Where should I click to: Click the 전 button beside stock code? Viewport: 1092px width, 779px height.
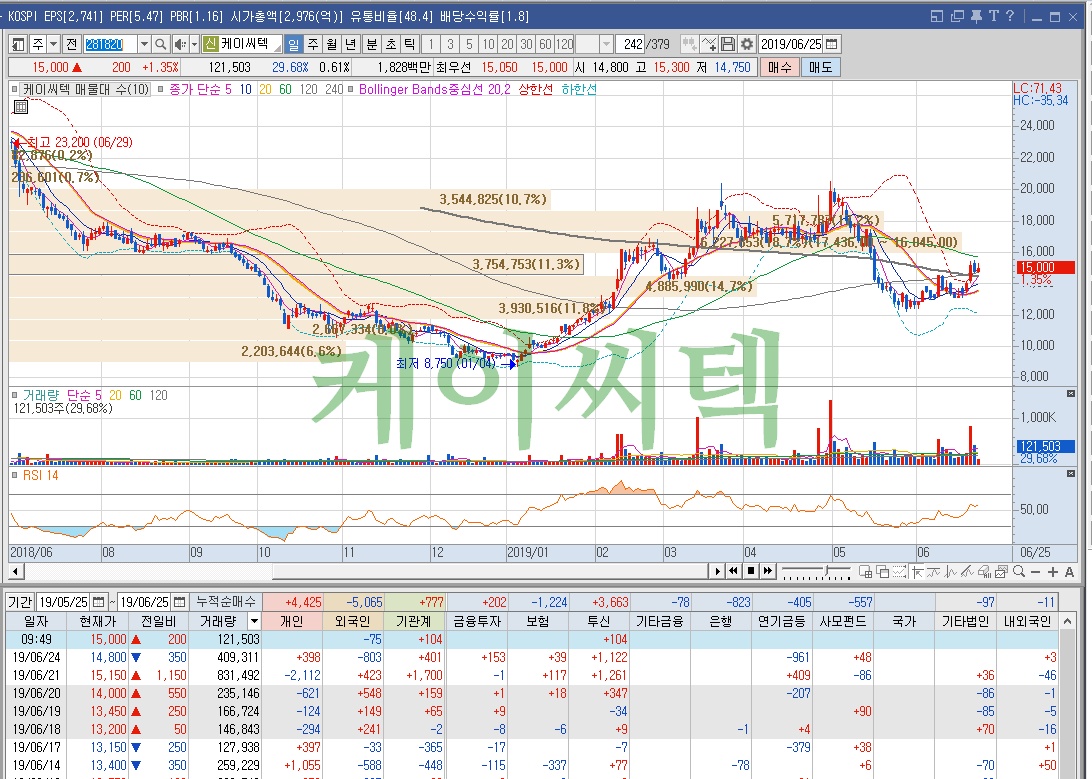[x=72, y=45]
